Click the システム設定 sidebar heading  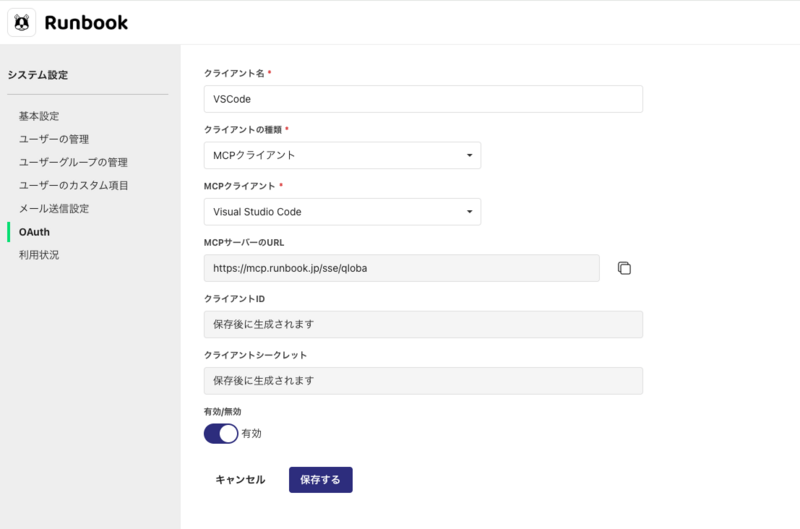(x=38, y=75)
